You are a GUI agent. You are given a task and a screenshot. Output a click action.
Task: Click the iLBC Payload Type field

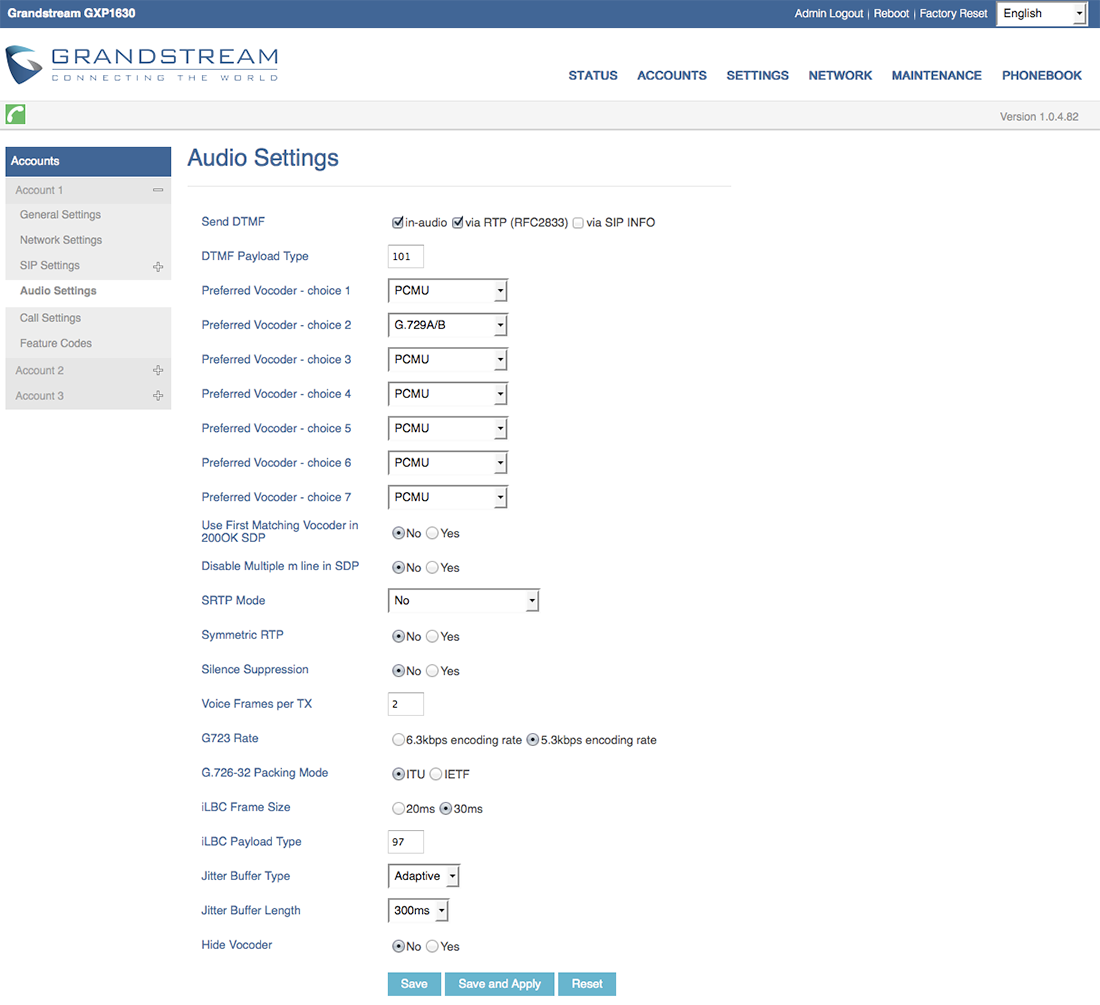tap(405, 842)
